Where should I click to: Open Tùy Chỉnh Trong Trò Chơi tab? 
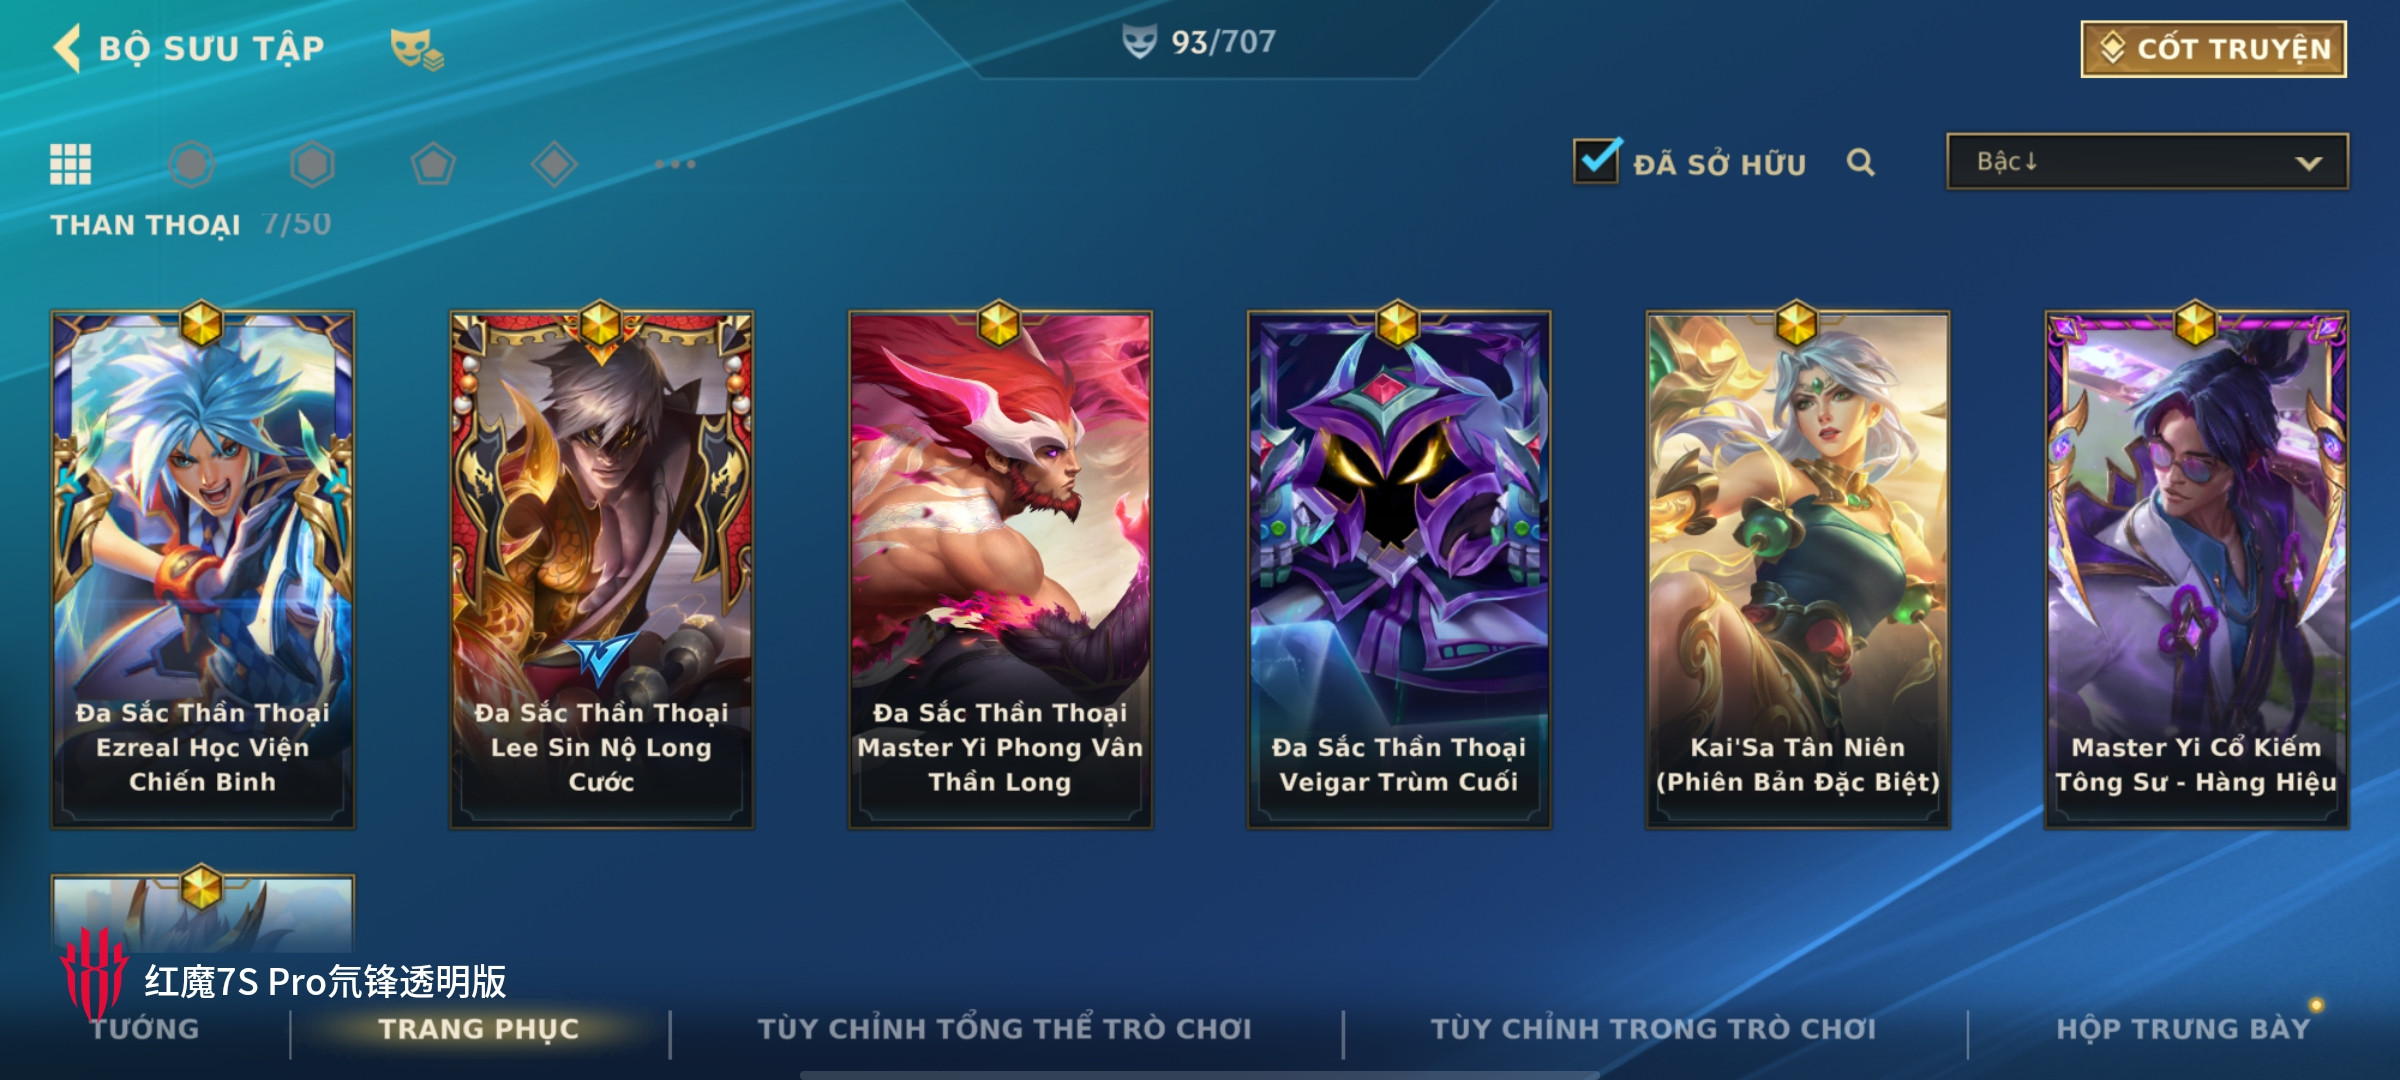pyautogui.click(x=1653, y=1029)
